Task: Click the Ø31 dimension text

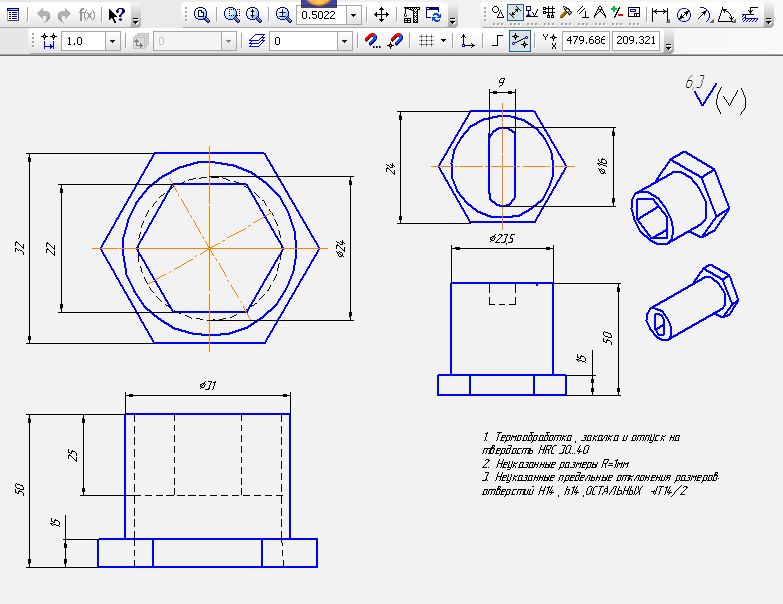Action: click(x=207, y=385)
